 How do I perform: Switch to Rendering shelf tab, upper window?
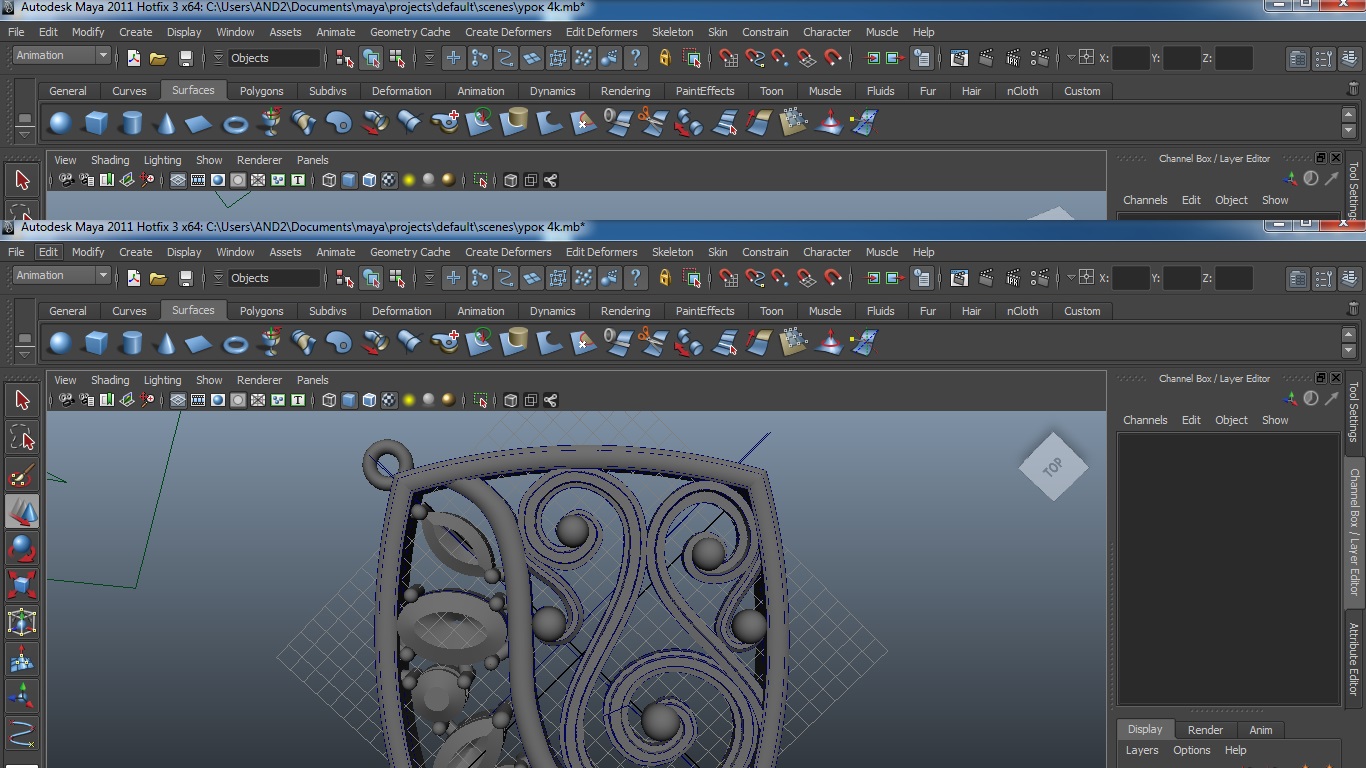(625, 91)
